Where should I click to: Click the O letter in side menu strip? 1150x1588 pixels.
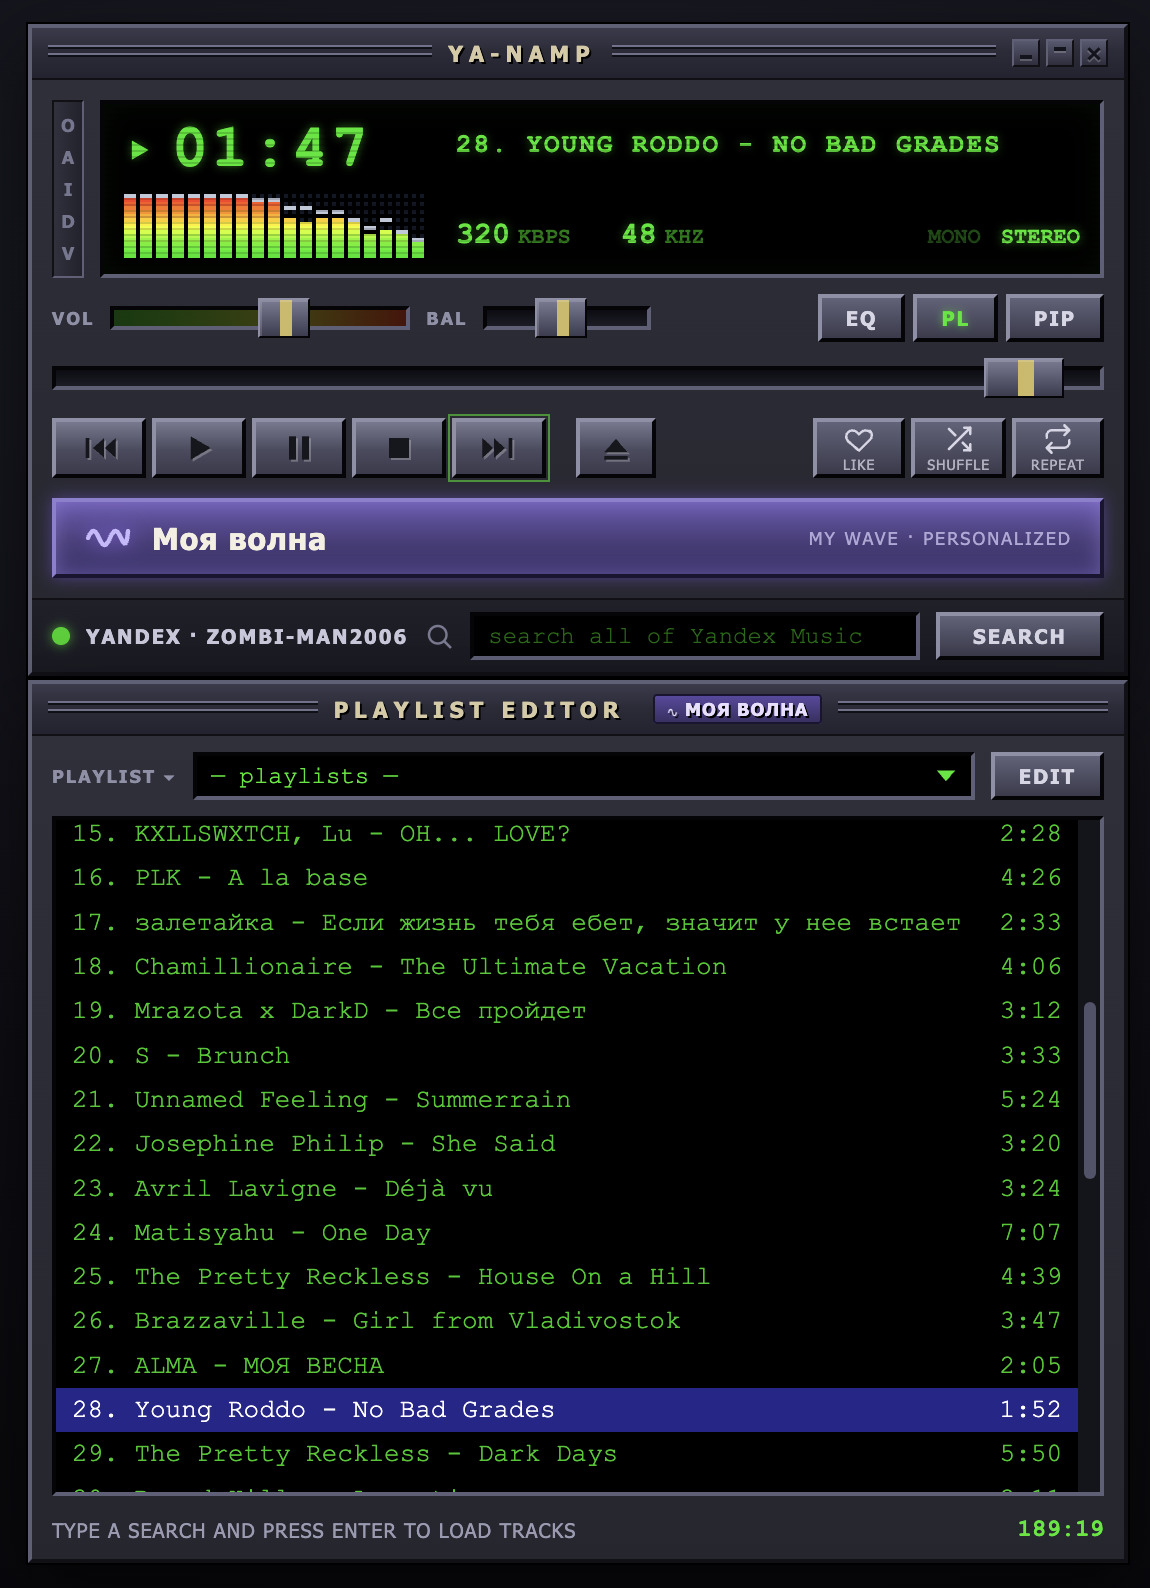[68, 126]
